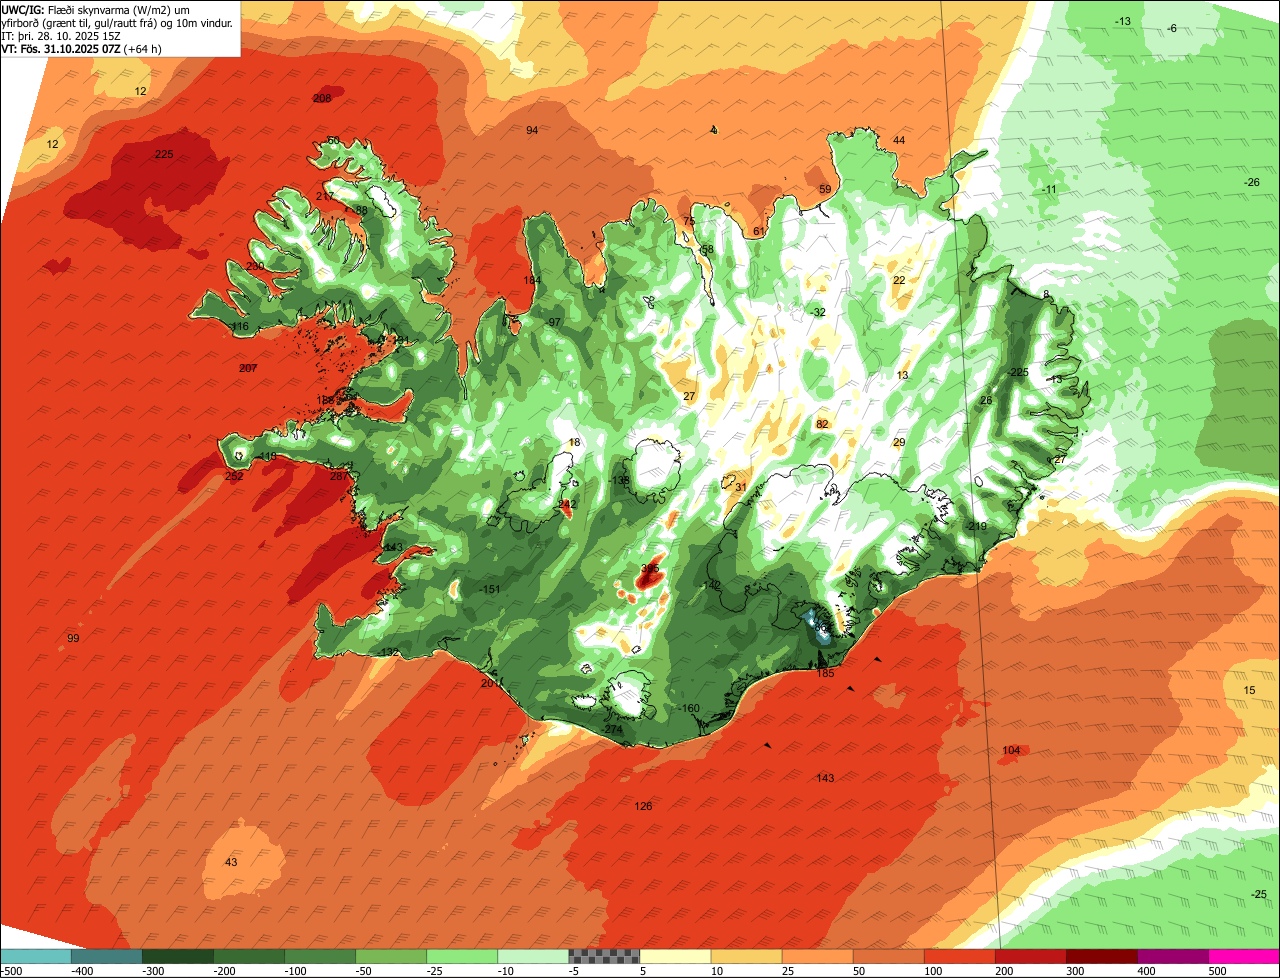The width and height of the screenshot is (1280, 978).
Task: Click the '208' value northwest of the Westfjords
Action: pos(322,98)
